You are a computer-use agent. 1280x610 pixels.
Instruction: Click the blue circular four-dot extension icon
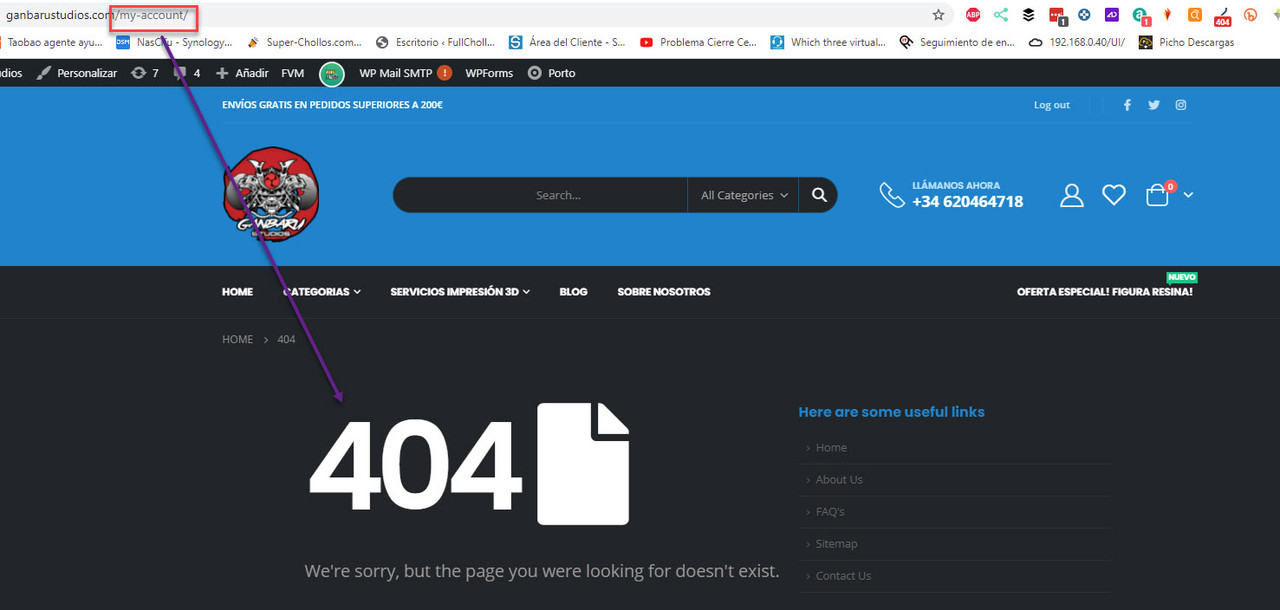tap(1084, 15)
